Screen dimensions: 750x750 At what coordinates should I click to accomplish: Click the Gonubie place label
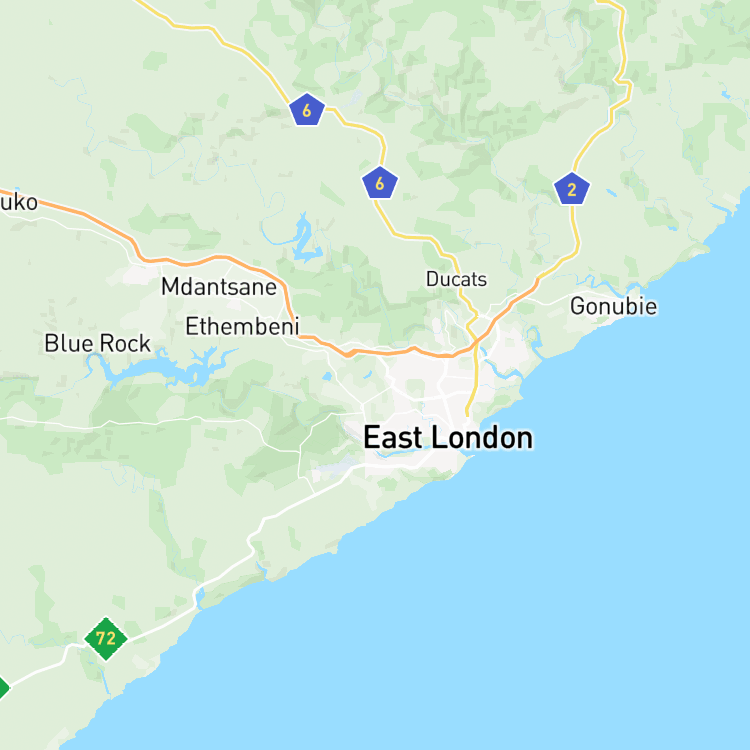click(x=614, y=306)
